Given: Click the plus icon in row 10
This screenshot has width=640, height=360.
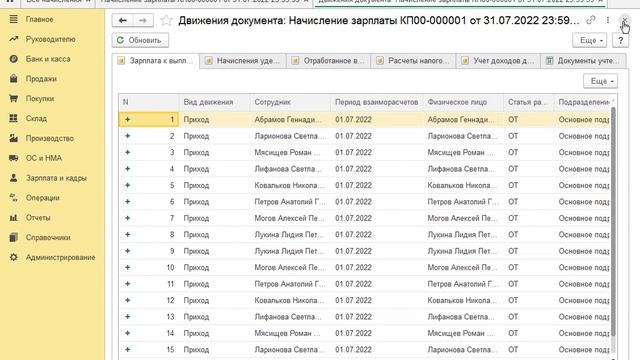Looking at the screenshot, I should (x=127, y=267).
